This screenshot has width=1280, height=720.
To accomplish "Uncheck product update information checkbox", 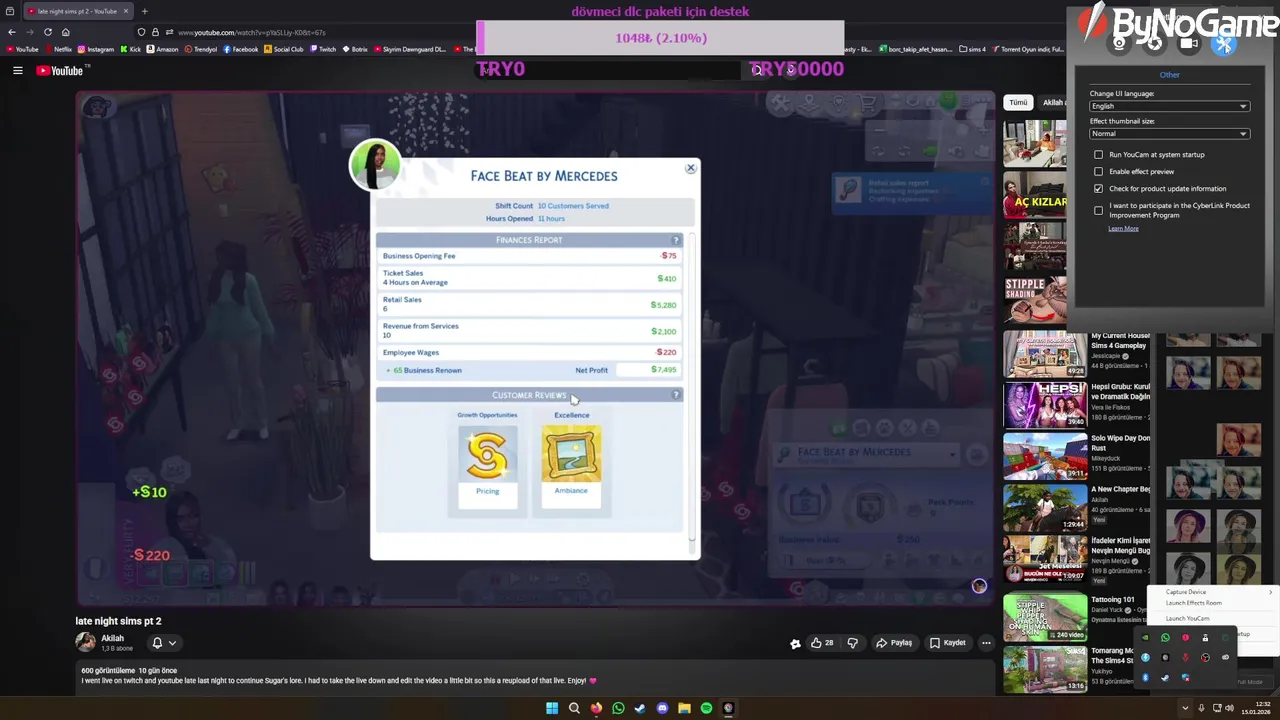I will [x=1098, y=189].
